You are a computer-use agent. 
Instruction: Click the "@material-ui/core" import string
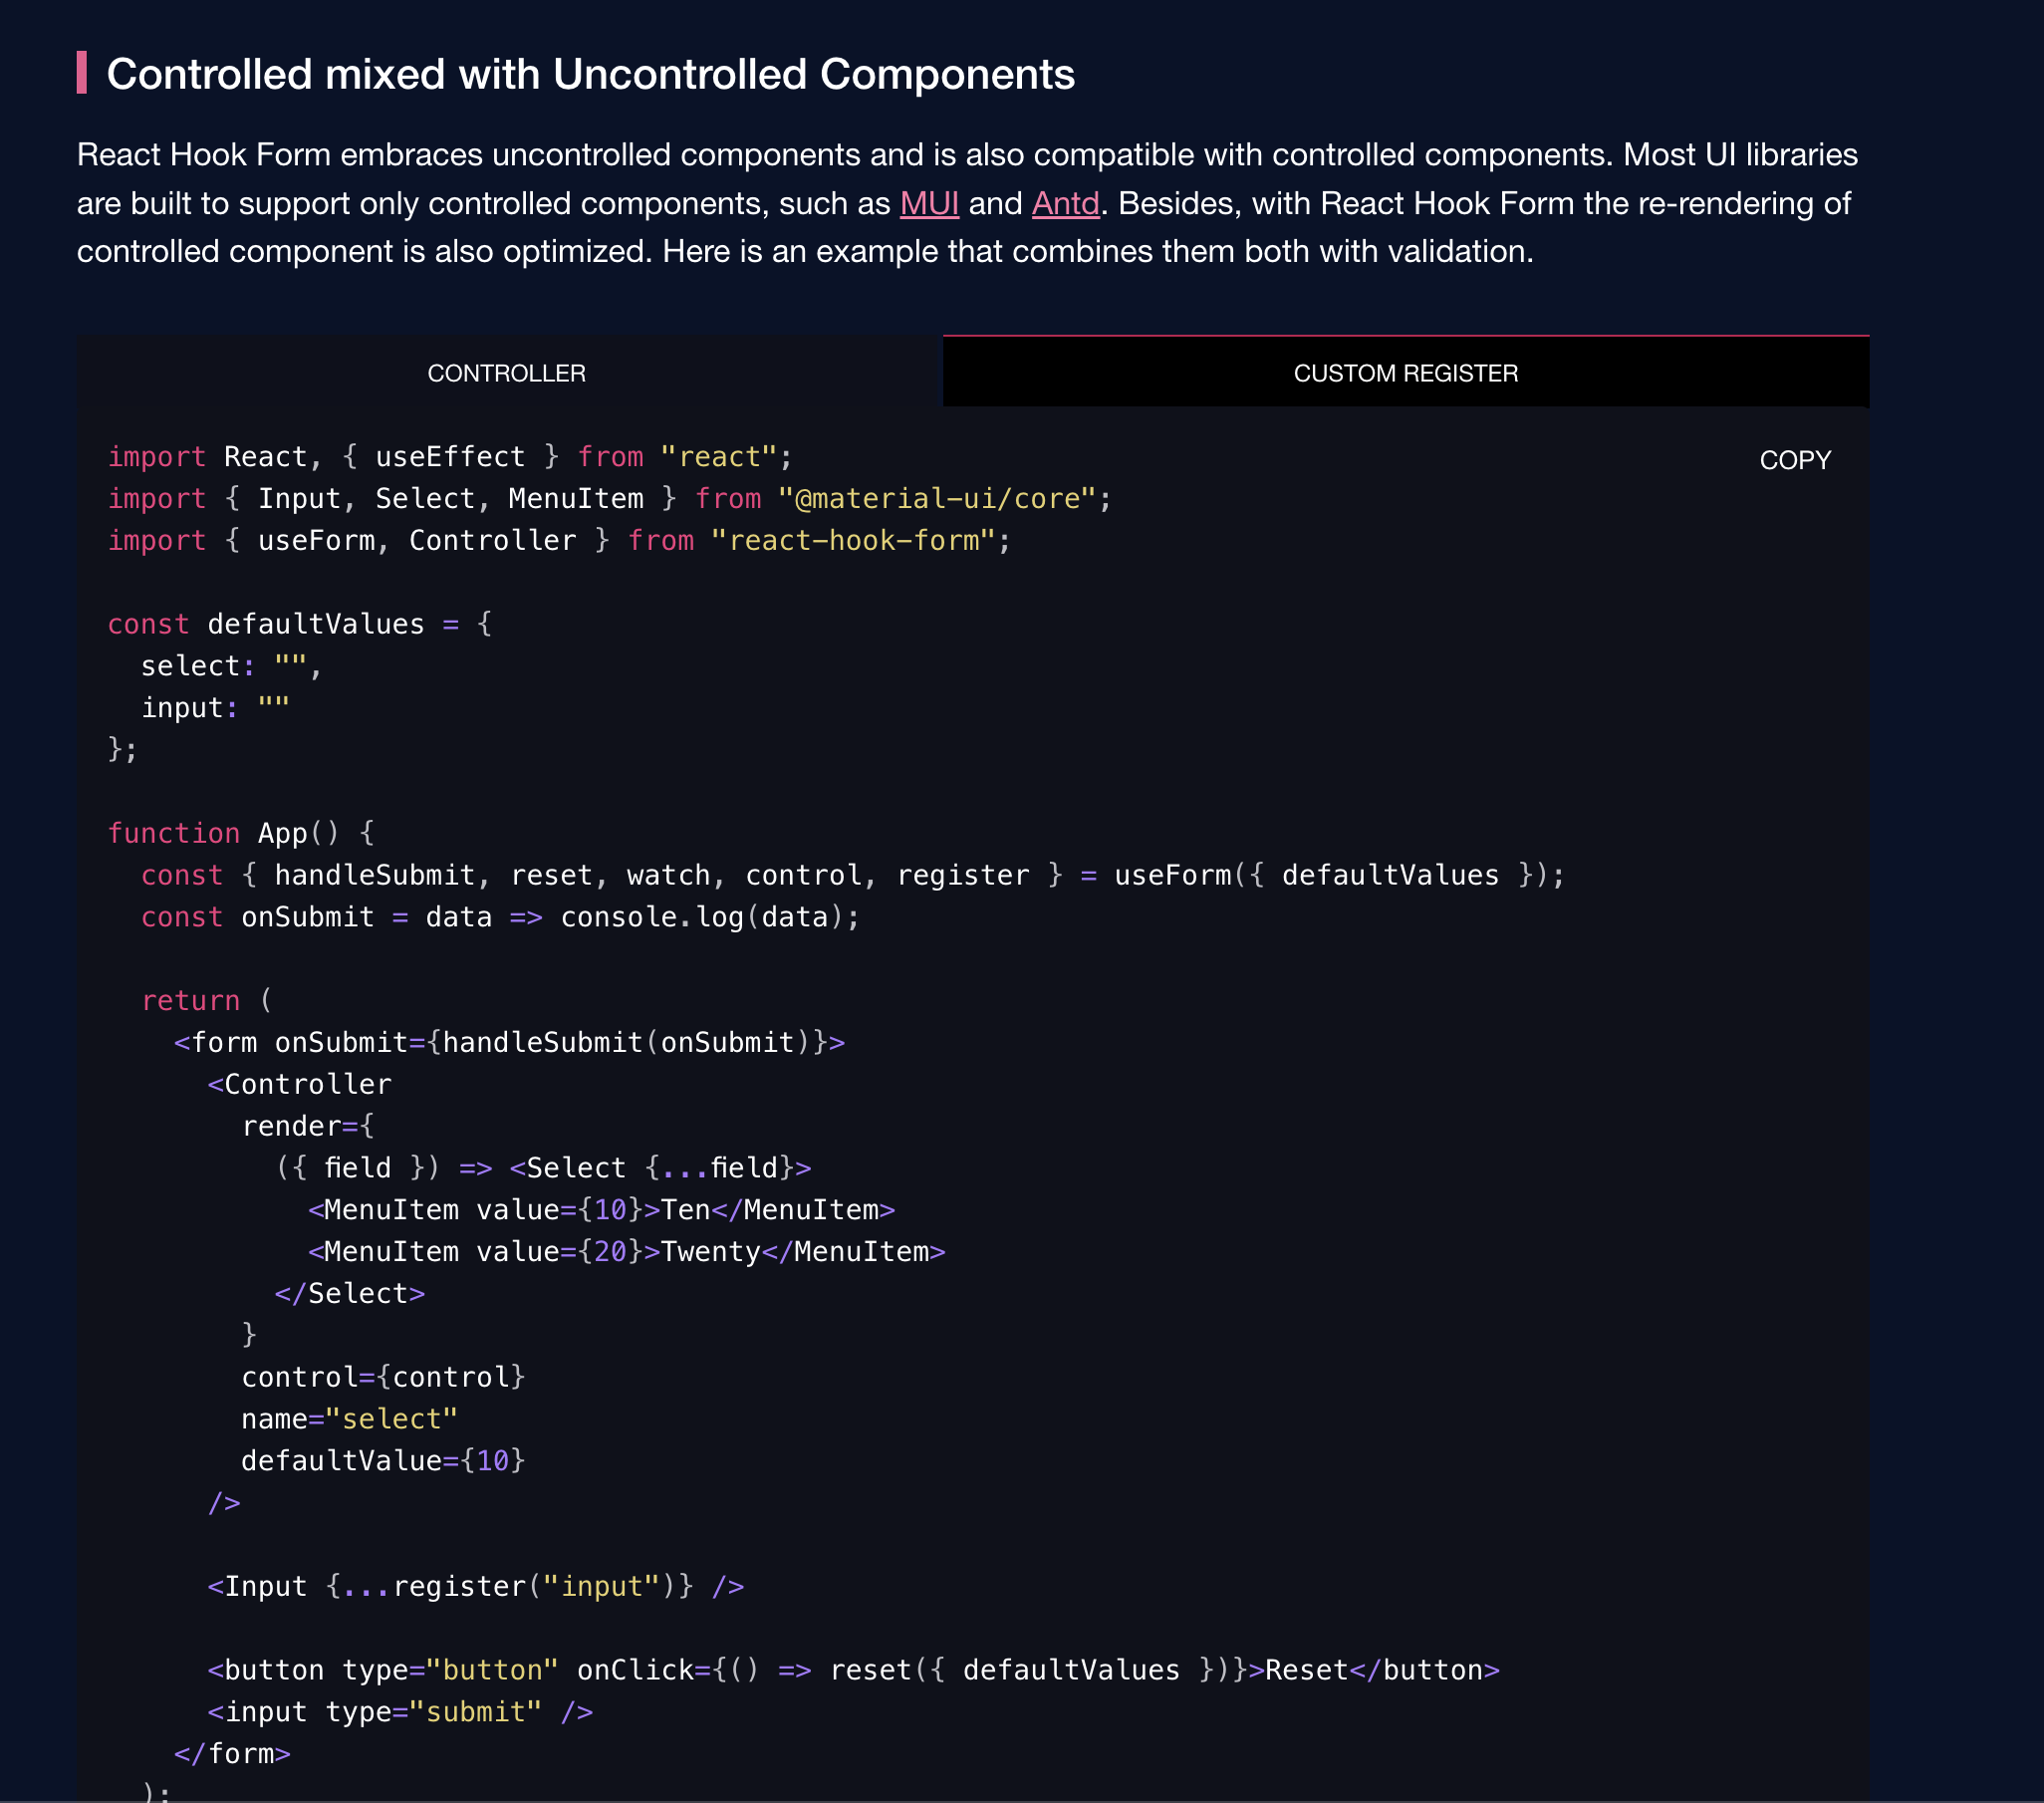936,498
